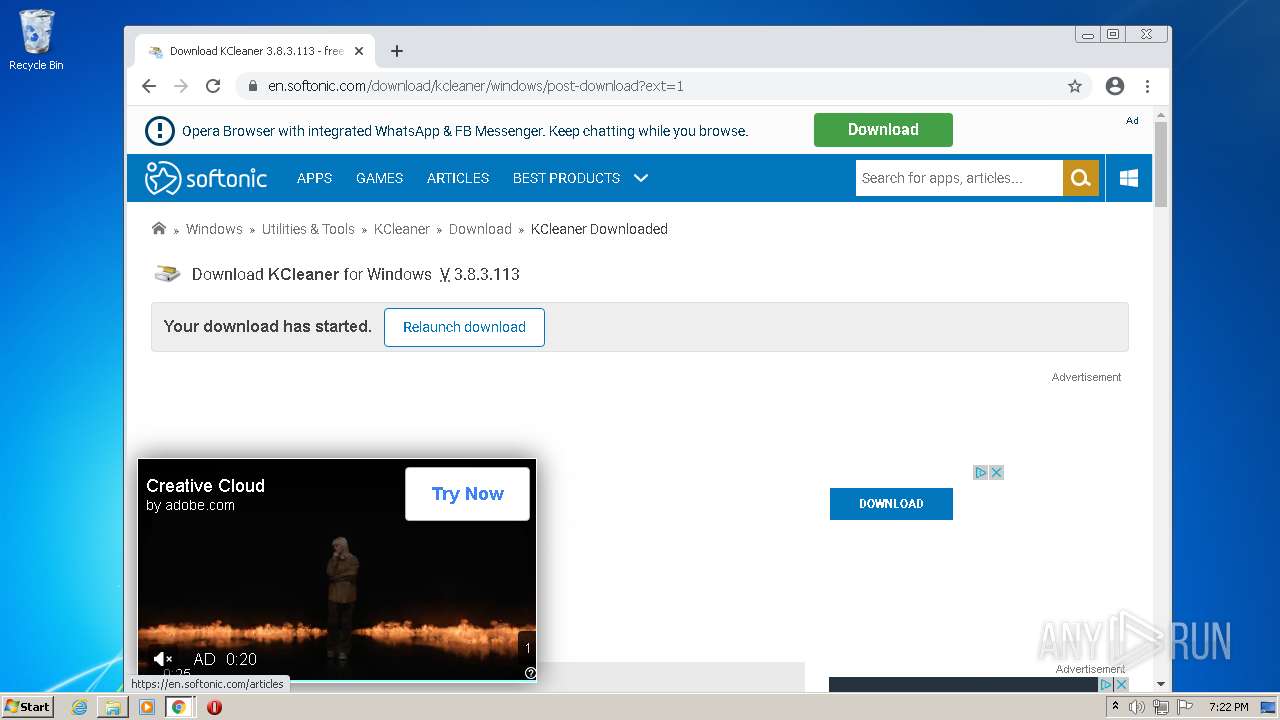Open the Windows breadcrumb link

click(214, 229)
